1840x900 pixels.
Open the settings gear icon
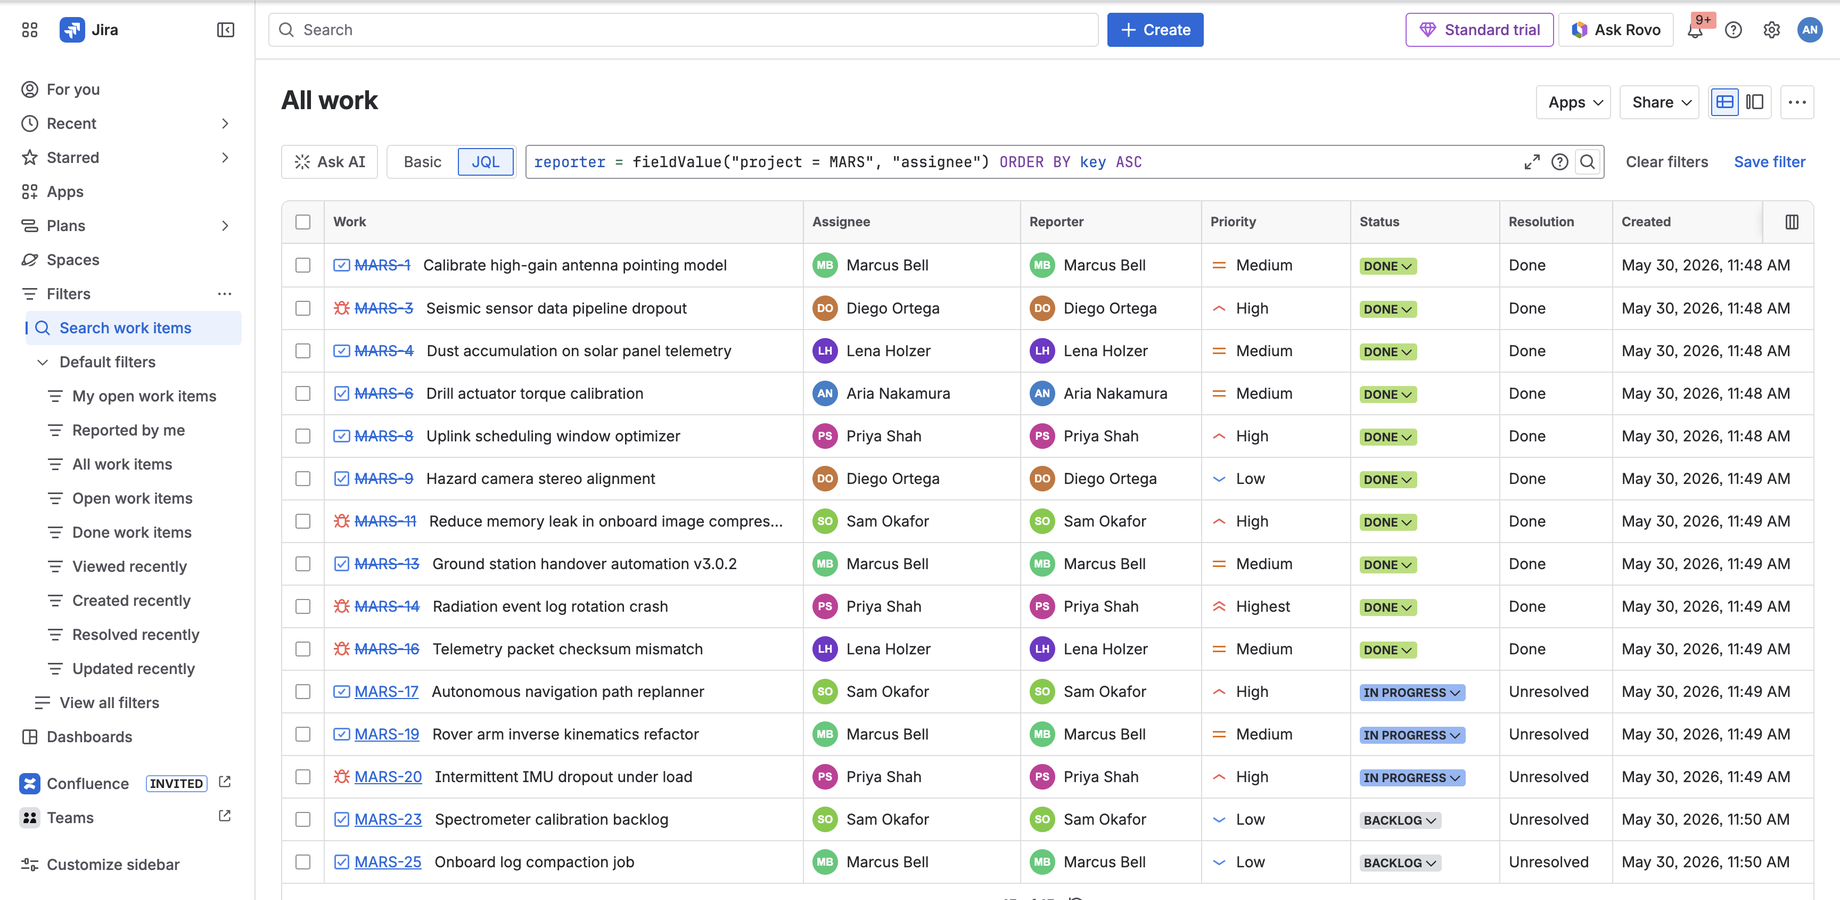(1772, 30)
